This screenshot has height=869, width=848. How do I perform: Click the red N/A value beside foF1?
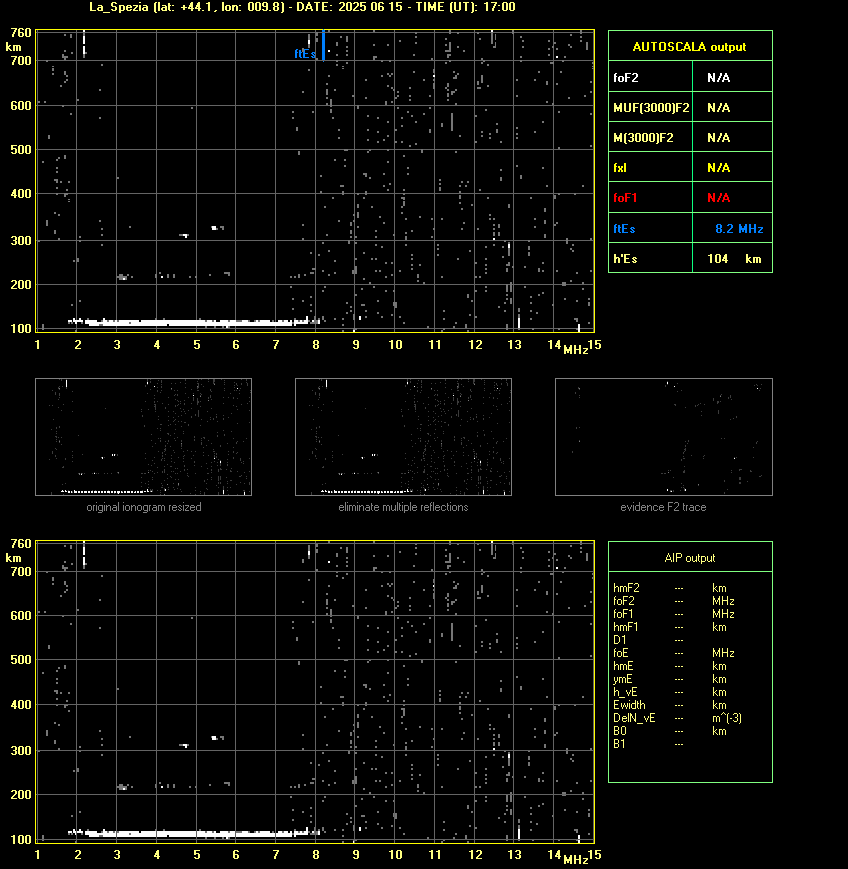718,198
